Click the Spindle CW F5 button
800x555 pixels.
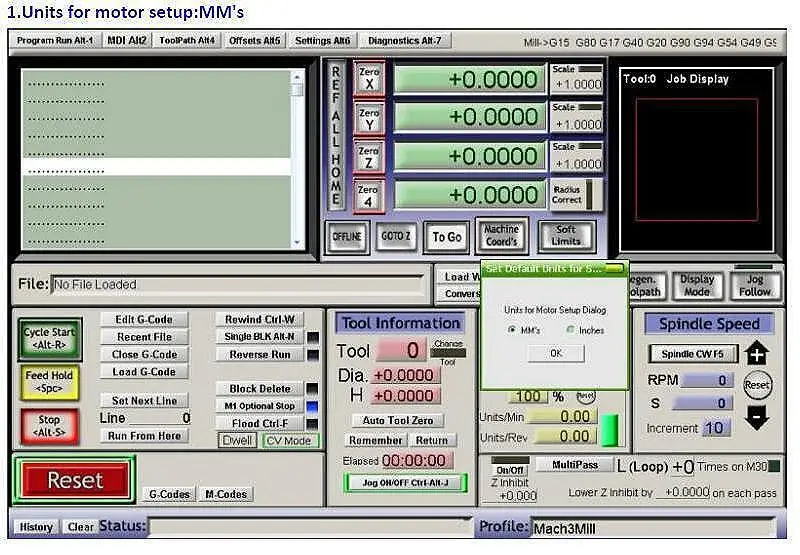click(x=693, y=354)
